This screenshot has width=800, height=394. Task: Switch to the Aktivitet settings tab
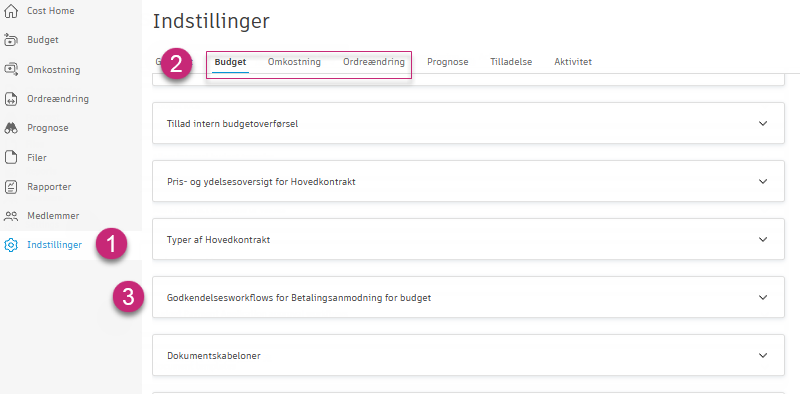pos(573,62)
